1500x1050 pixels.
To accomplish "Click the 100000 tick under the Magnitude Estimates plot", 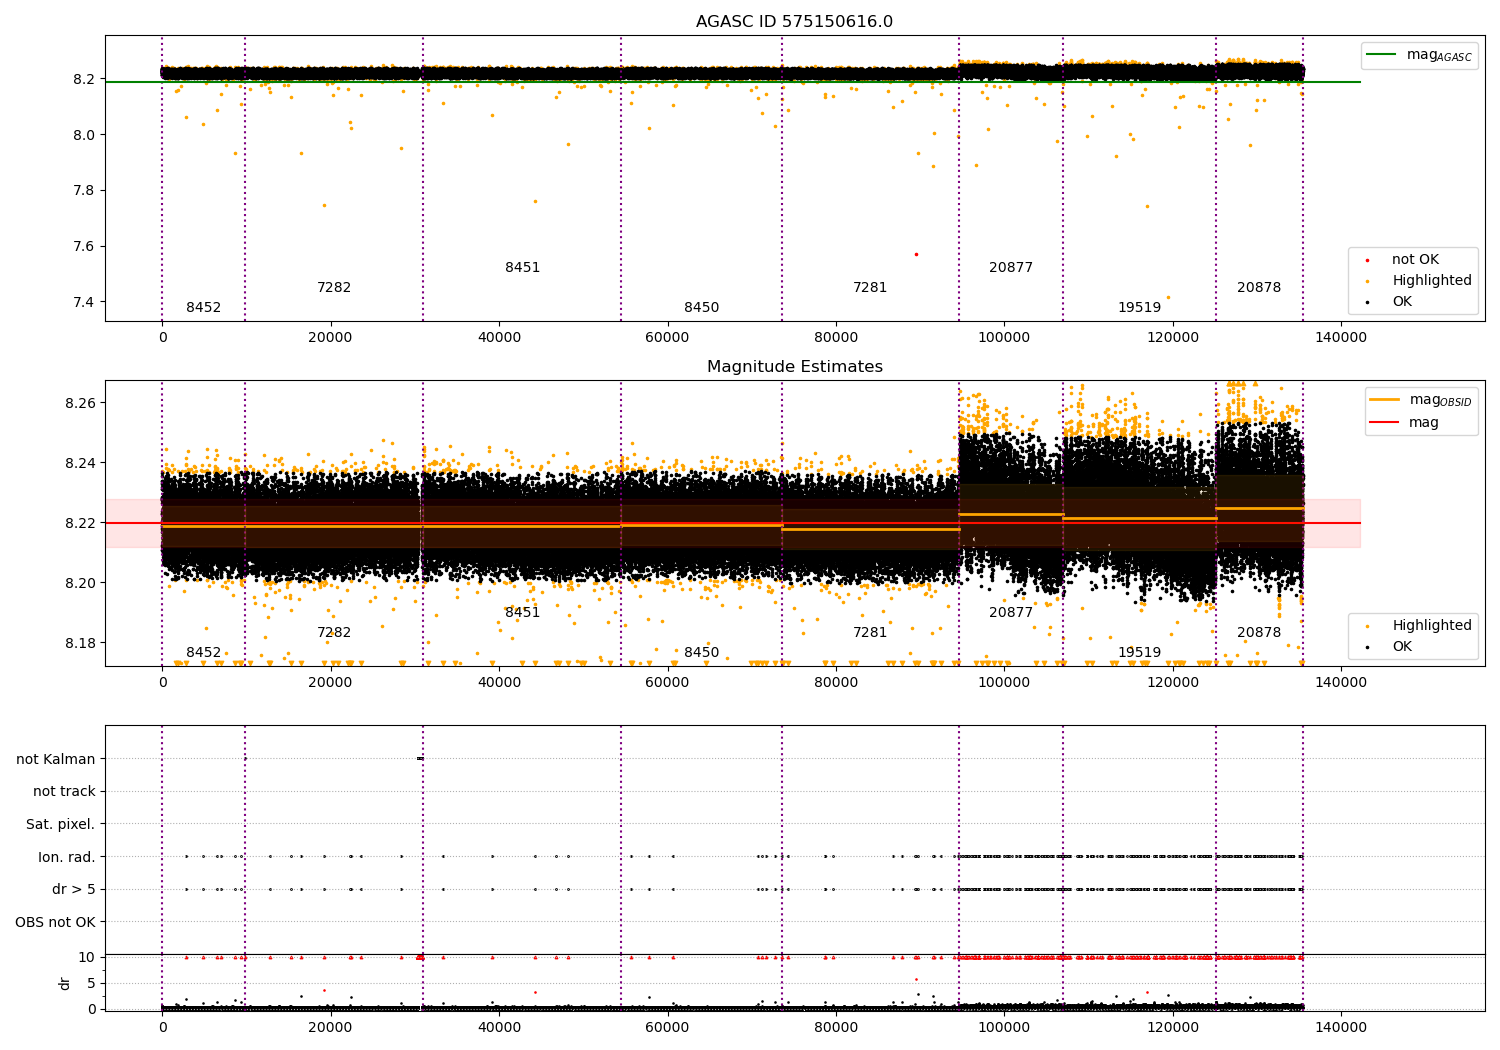I will 1004,683.
